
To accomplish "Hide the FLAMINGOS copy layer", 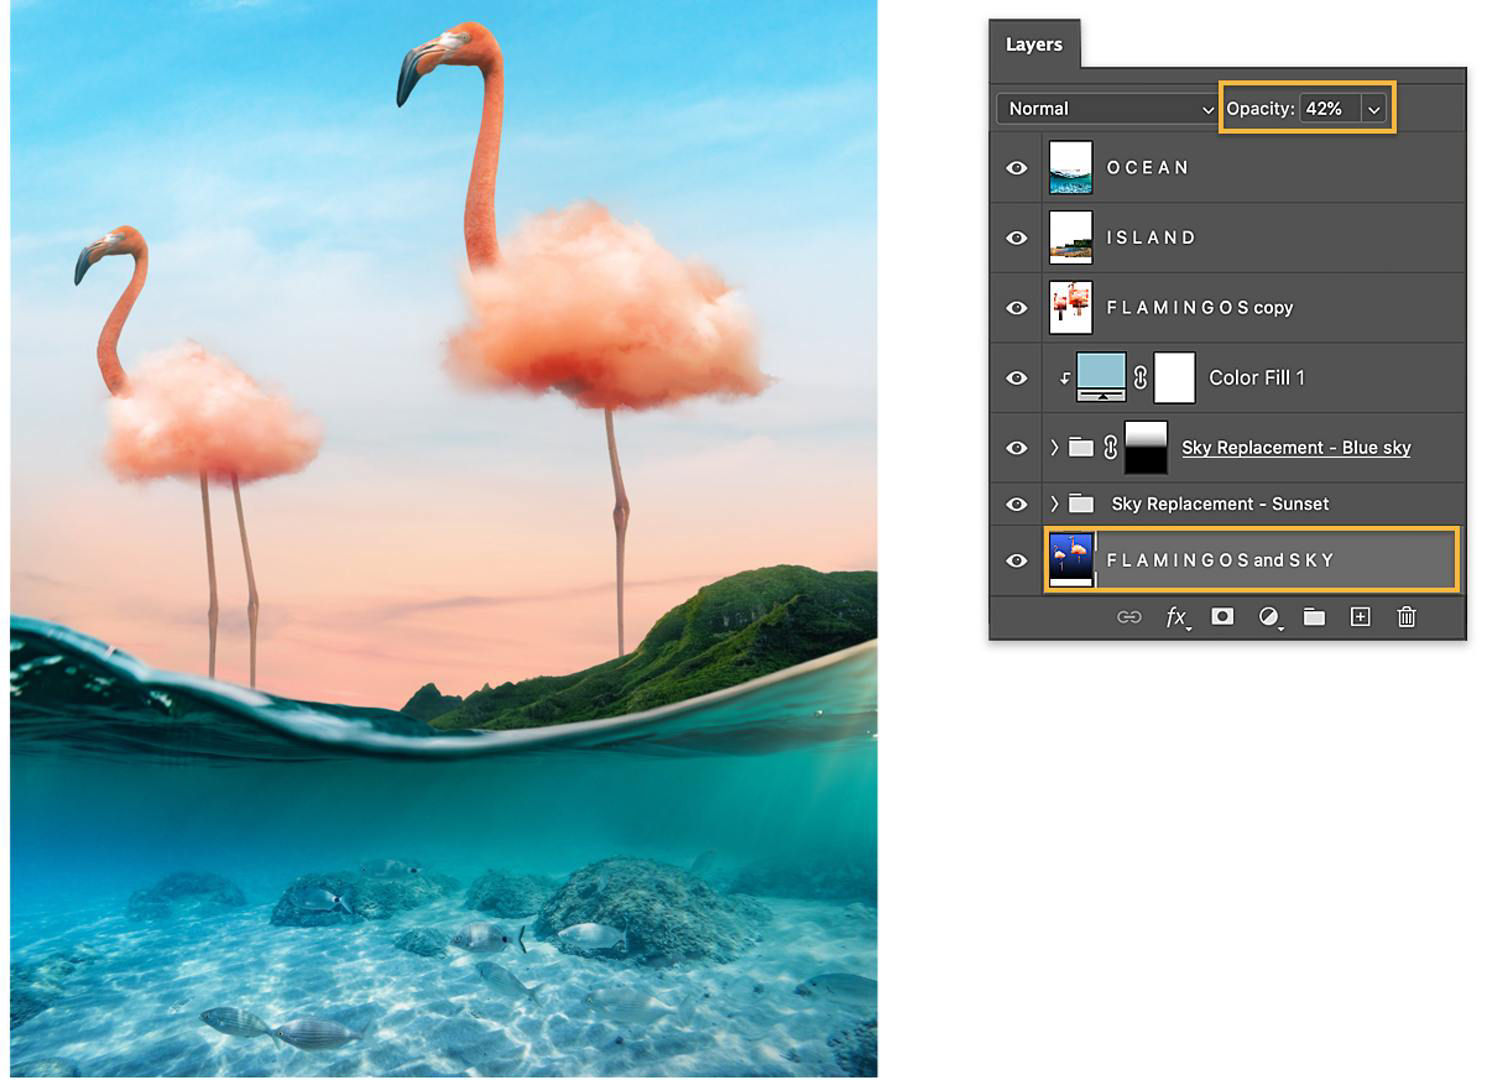I will (1017, 307).
